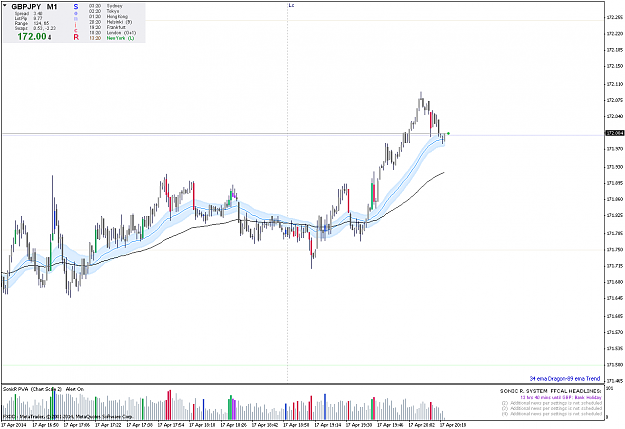Screen dimensions: 625x429
Task: Expand the chart menu triangle beside GBPJPY
Action: 5,6
